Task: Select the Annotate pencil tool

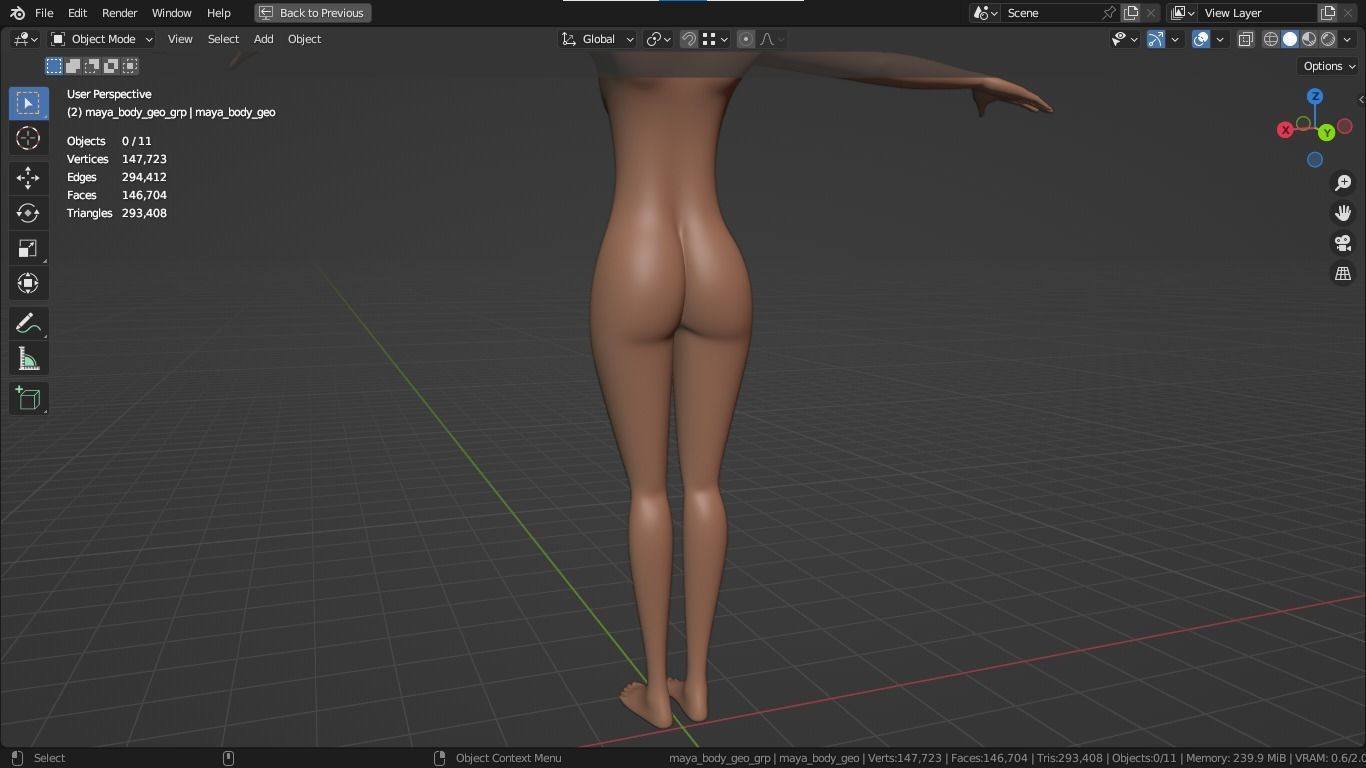Action: pyautogui.click(x=28, y=323)
